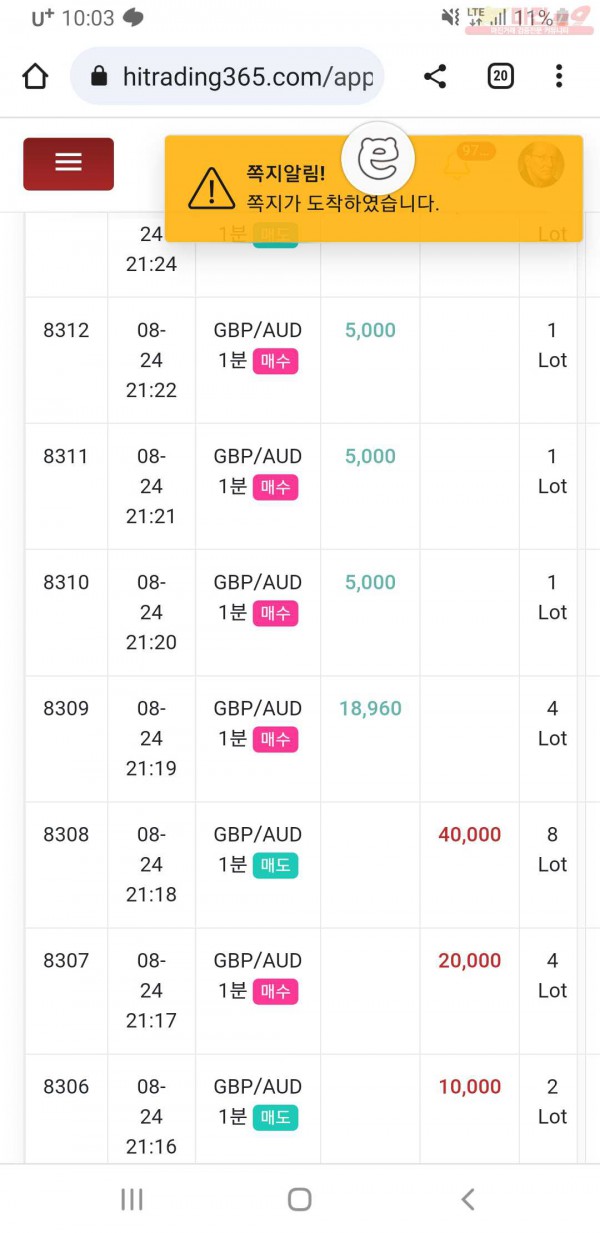The width and height of the screenshot is (600, 1233).
Task: Open the browser three-dot overflow menu
Action: tap(559, 76)
